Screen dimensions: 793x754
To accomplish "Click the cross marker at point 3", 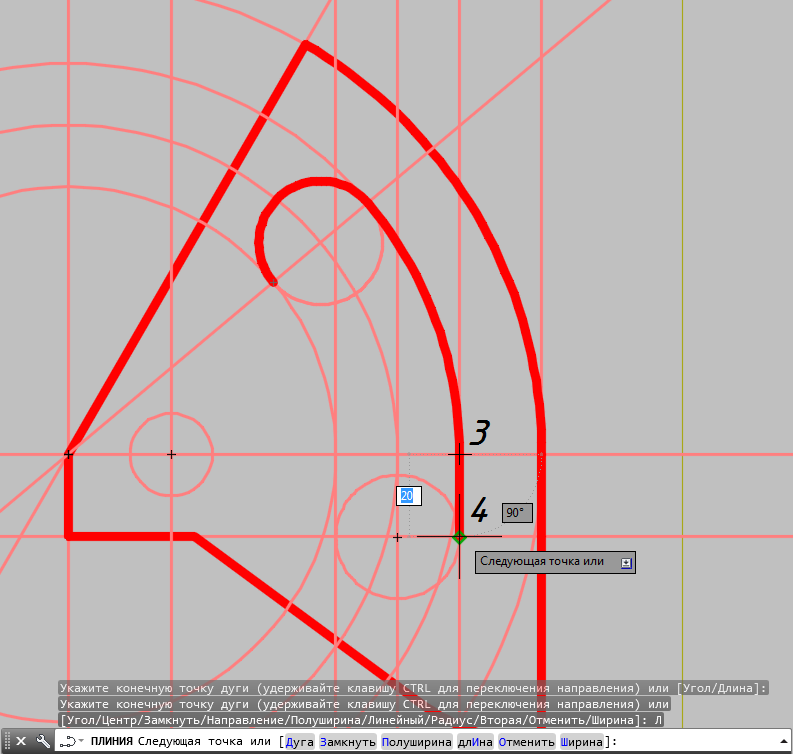I will (459, 454).
